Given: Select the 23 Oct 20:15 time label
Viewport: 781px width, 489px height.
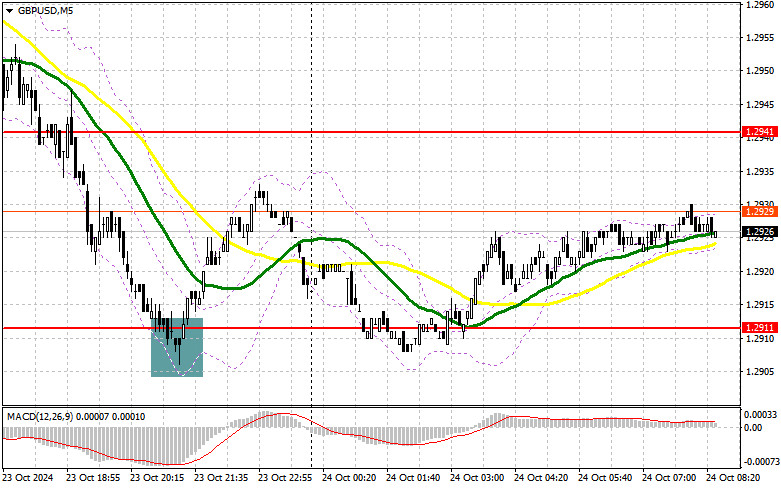Looking at the screenshot, I should 157,478.
